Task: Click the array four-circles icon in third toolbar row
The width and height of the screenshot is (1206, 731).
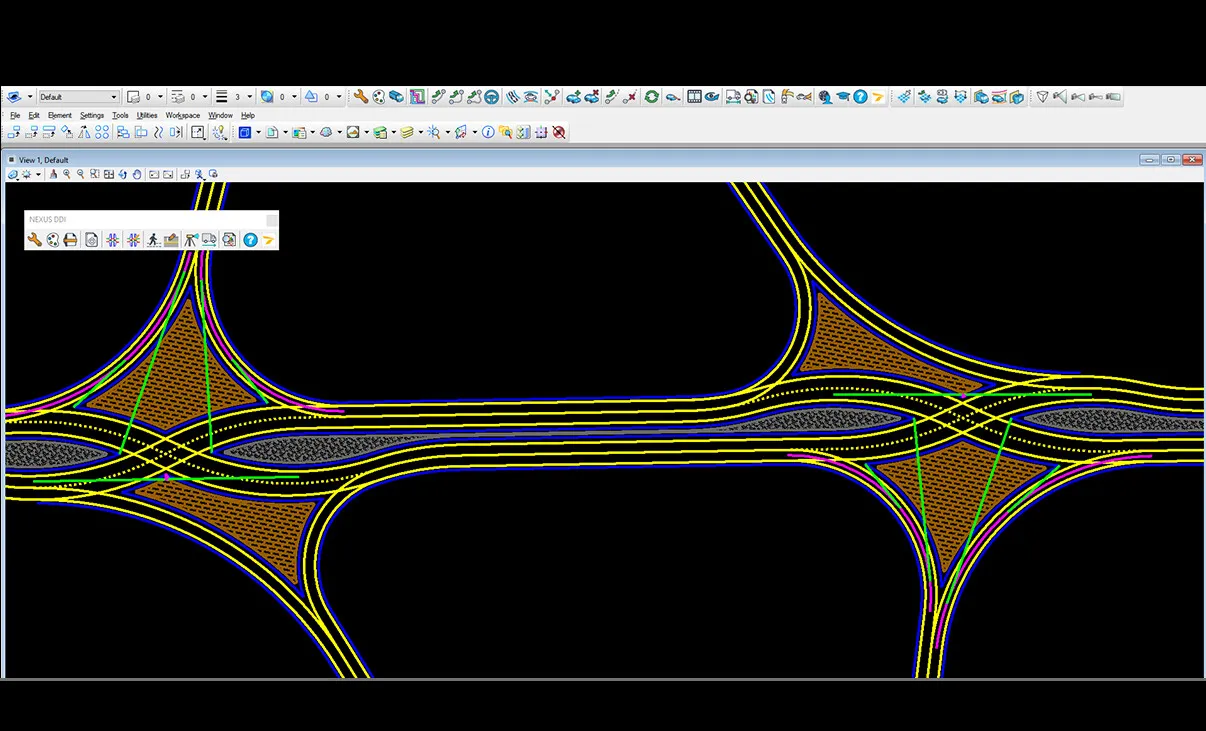Action: click(x=102, y=132)
